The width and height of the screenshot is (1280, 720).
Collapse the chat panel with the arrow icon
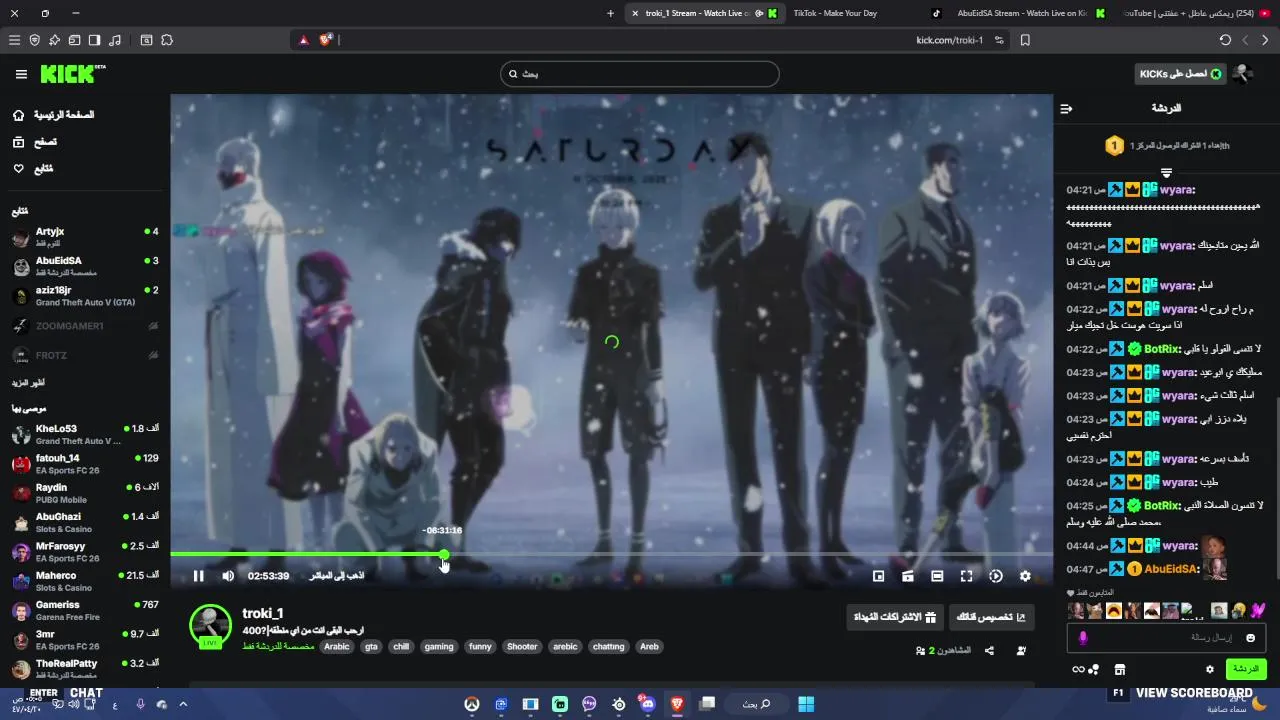click(x=1066, y=108)
